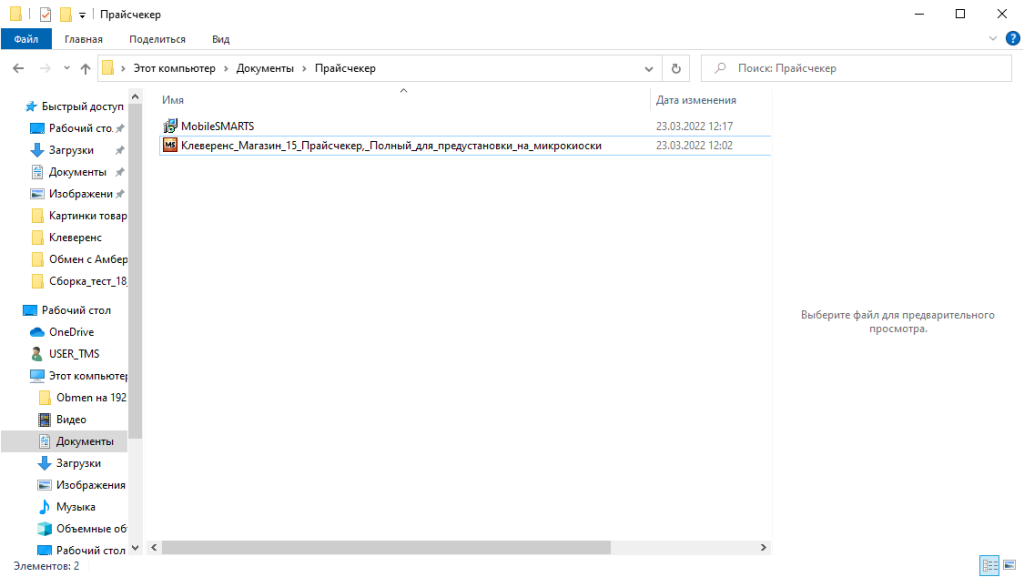Open the Картинки товар folder
The height and width of the screenshot is (577, 1024).
88,215
